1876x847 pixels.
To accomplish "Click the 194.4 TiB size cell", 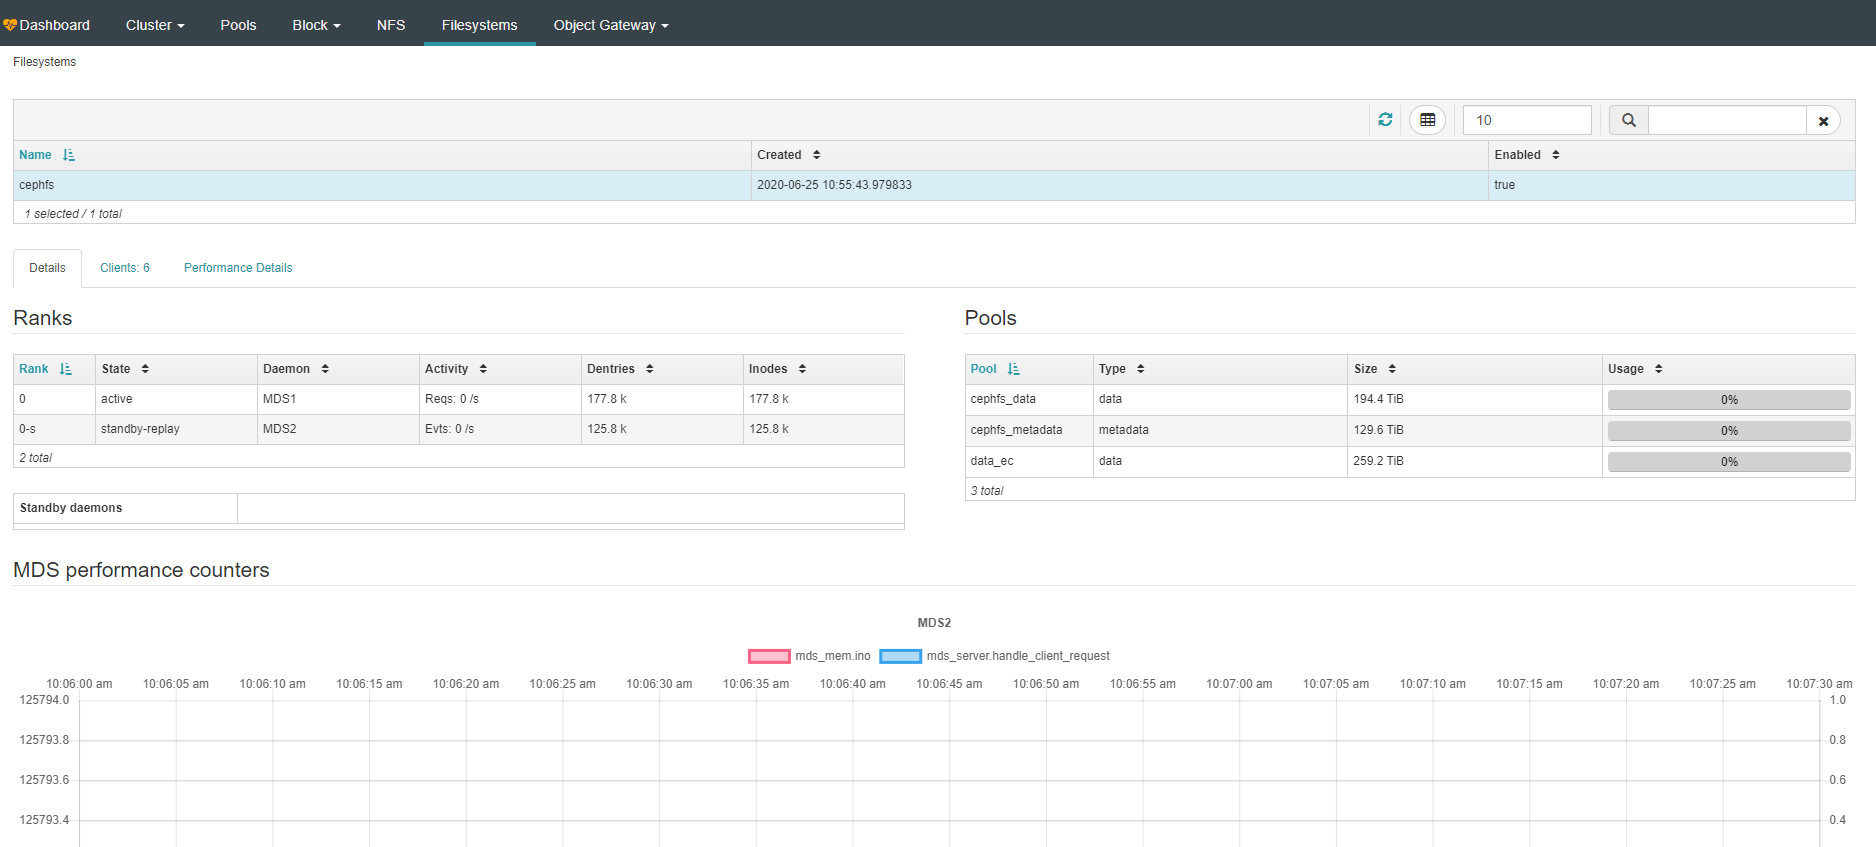I will 1474,399.
